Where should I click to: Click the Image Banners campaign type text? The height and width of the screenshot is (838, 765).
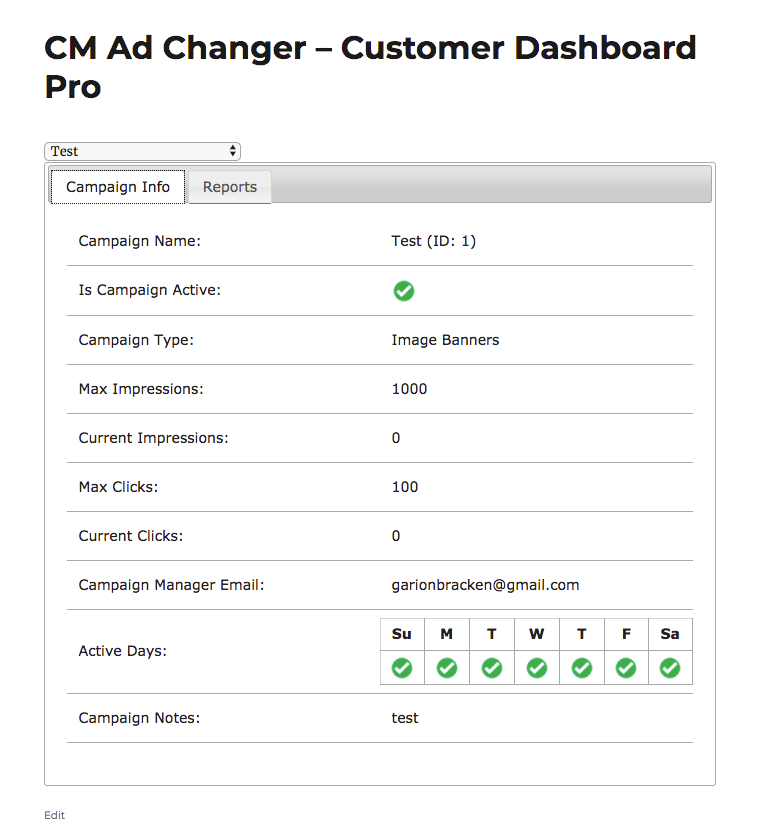pyautogui.click(x=445, y=340)
